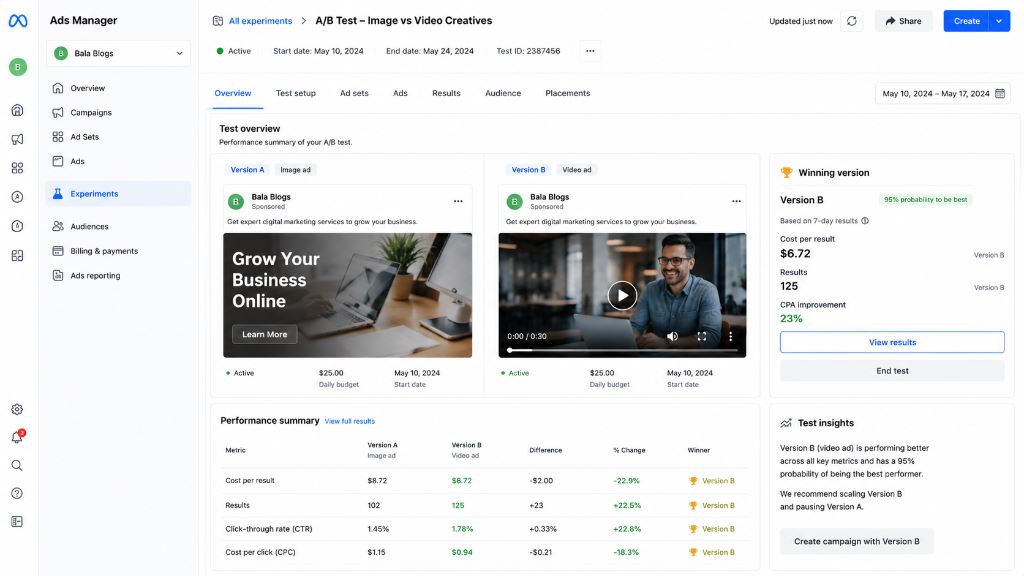Select Experiments in the sidebar

[x=118, y=193]
